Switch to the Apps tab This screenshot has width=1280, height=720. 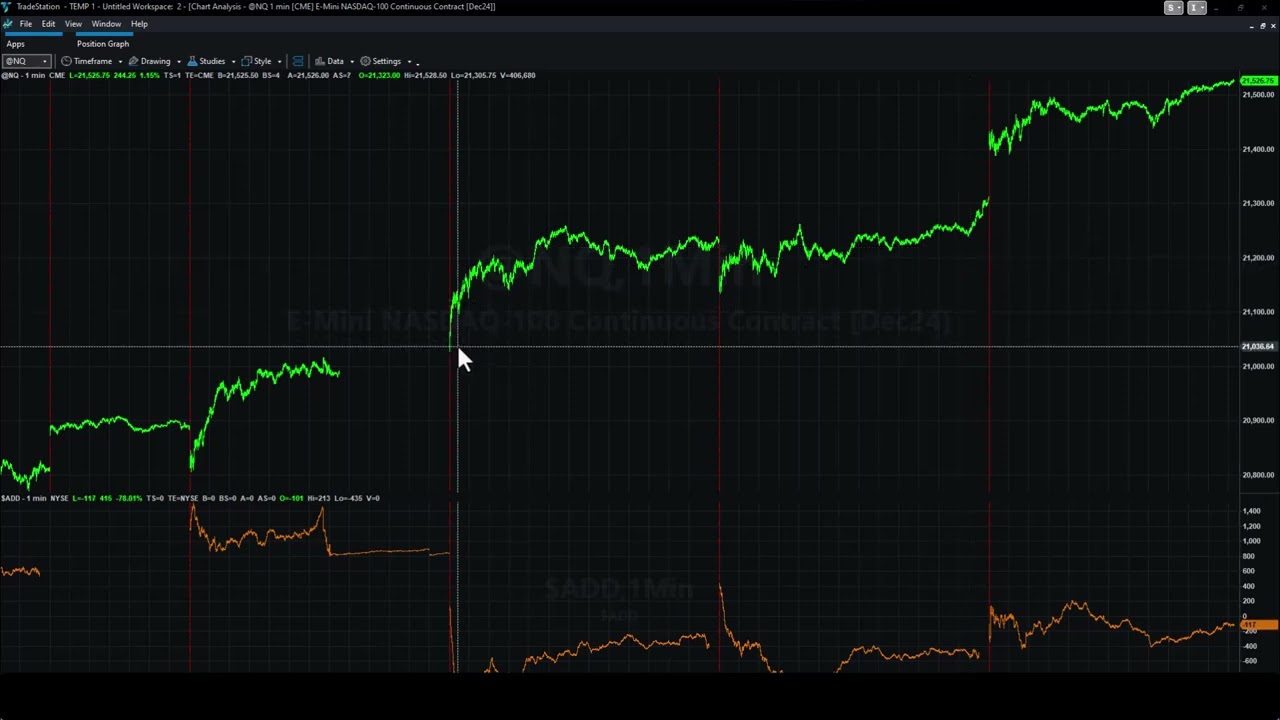[15, 44]
